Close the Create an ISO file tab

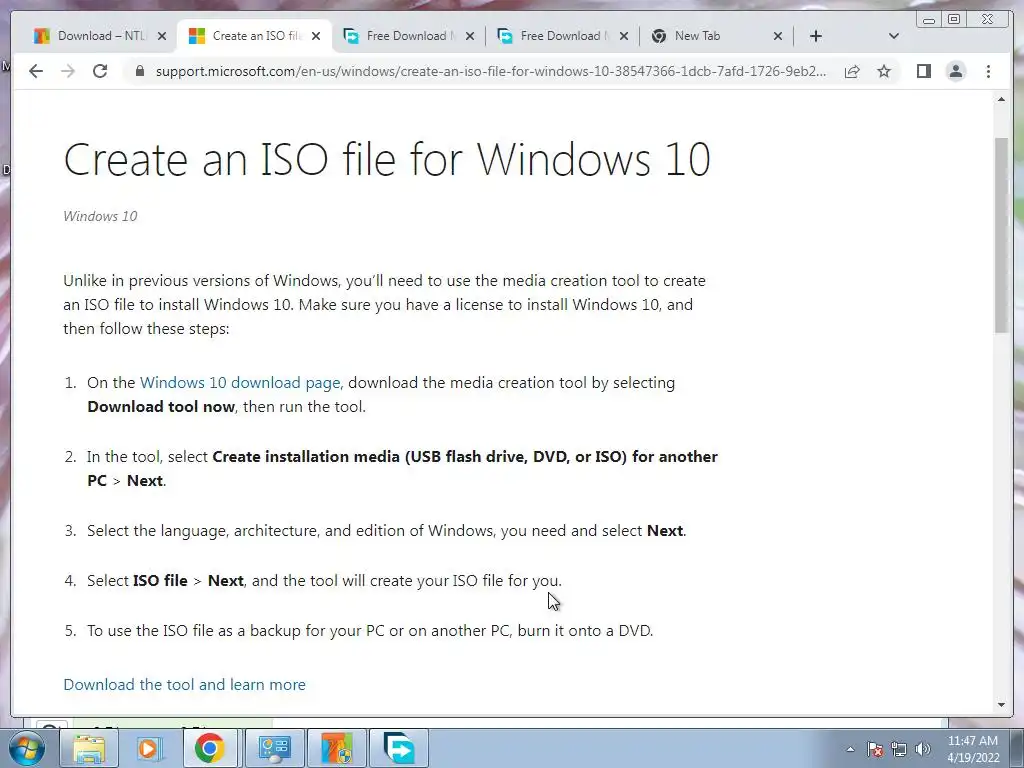pos(316,36)
